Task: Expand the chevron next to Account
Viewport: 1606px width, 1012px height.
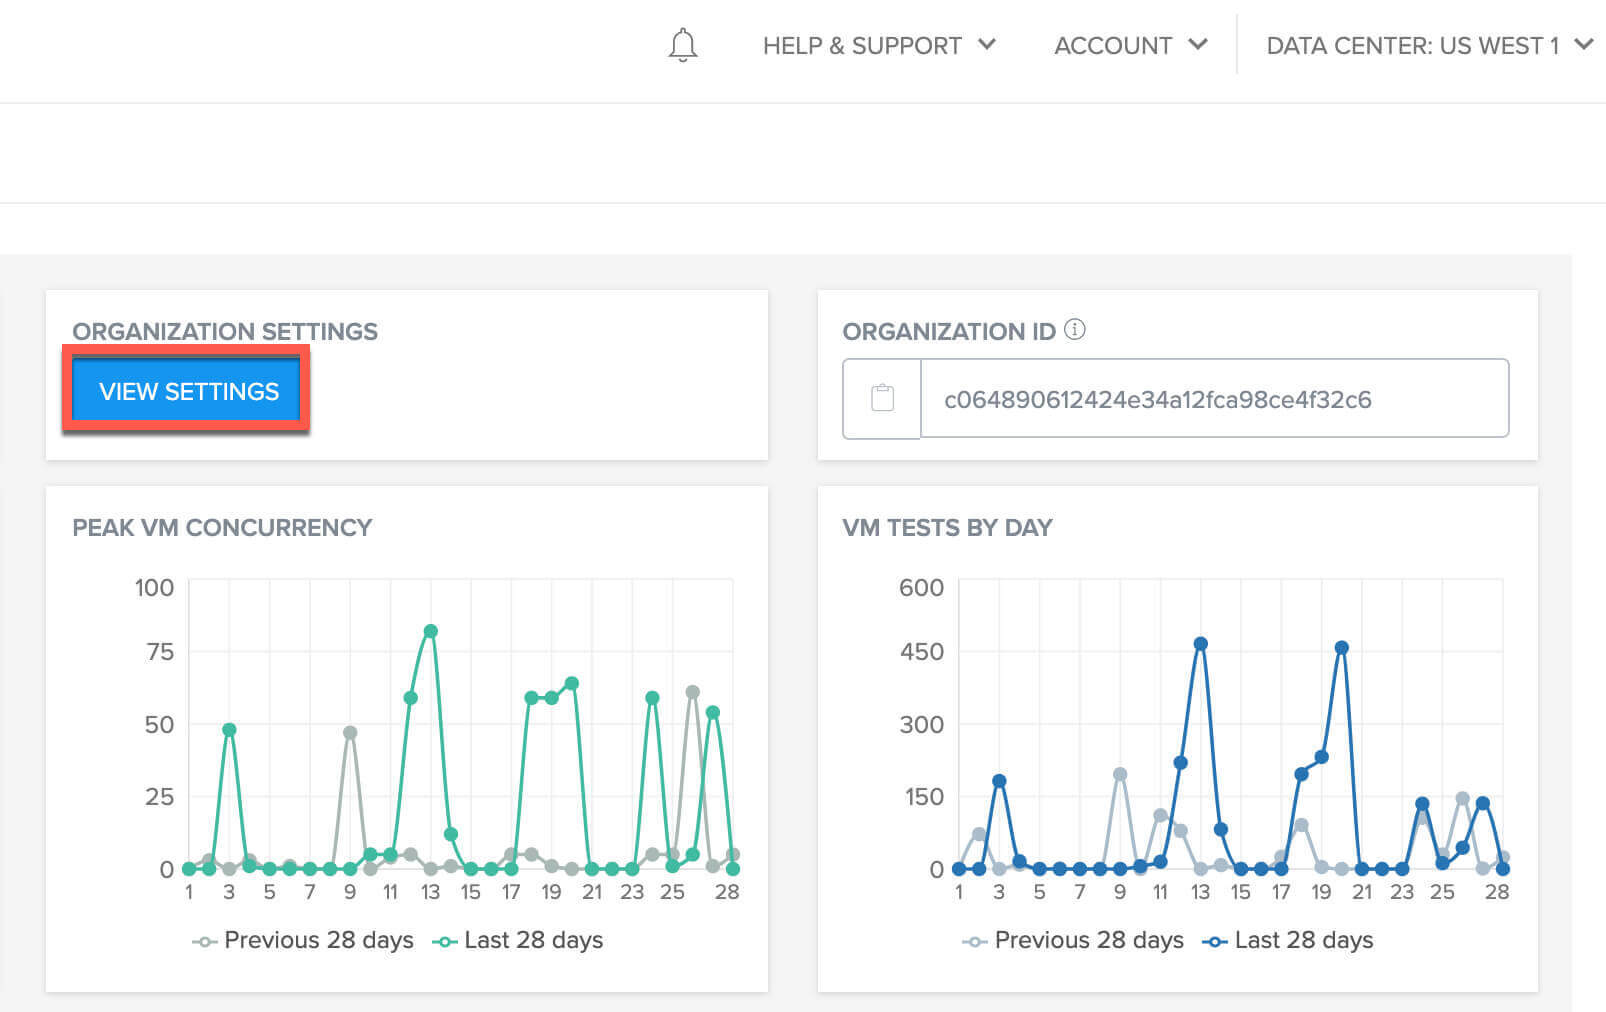Action: coord(1197,45)
